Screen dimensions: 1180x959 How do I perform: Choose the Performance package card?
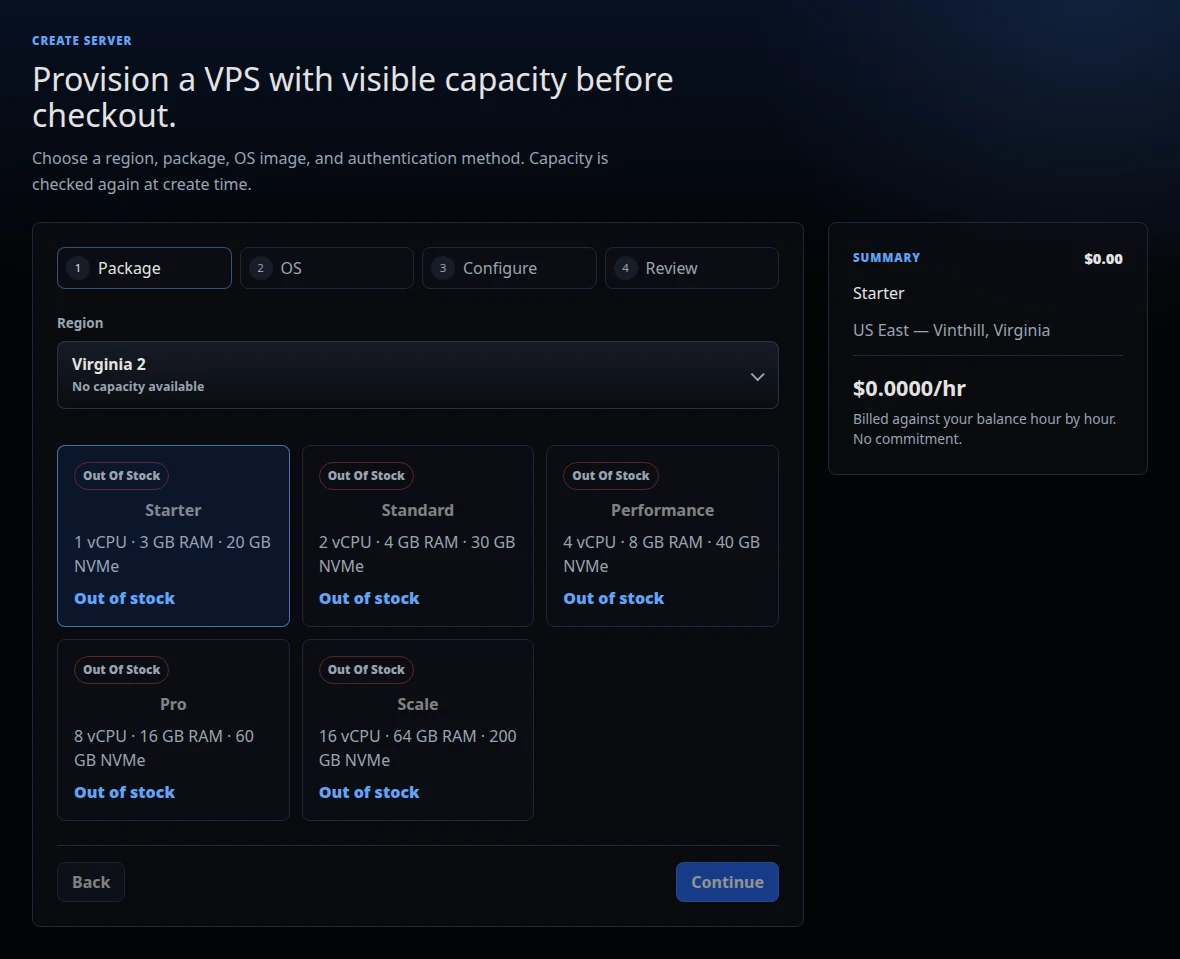tap(662, 536)
